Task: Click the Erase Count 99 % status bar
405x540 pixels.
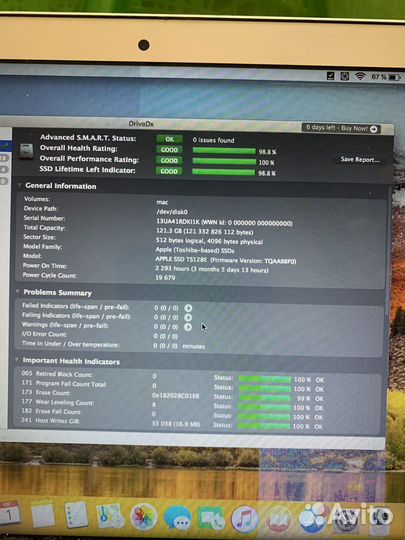Action: pyautogui.click(x=265, y=398)
